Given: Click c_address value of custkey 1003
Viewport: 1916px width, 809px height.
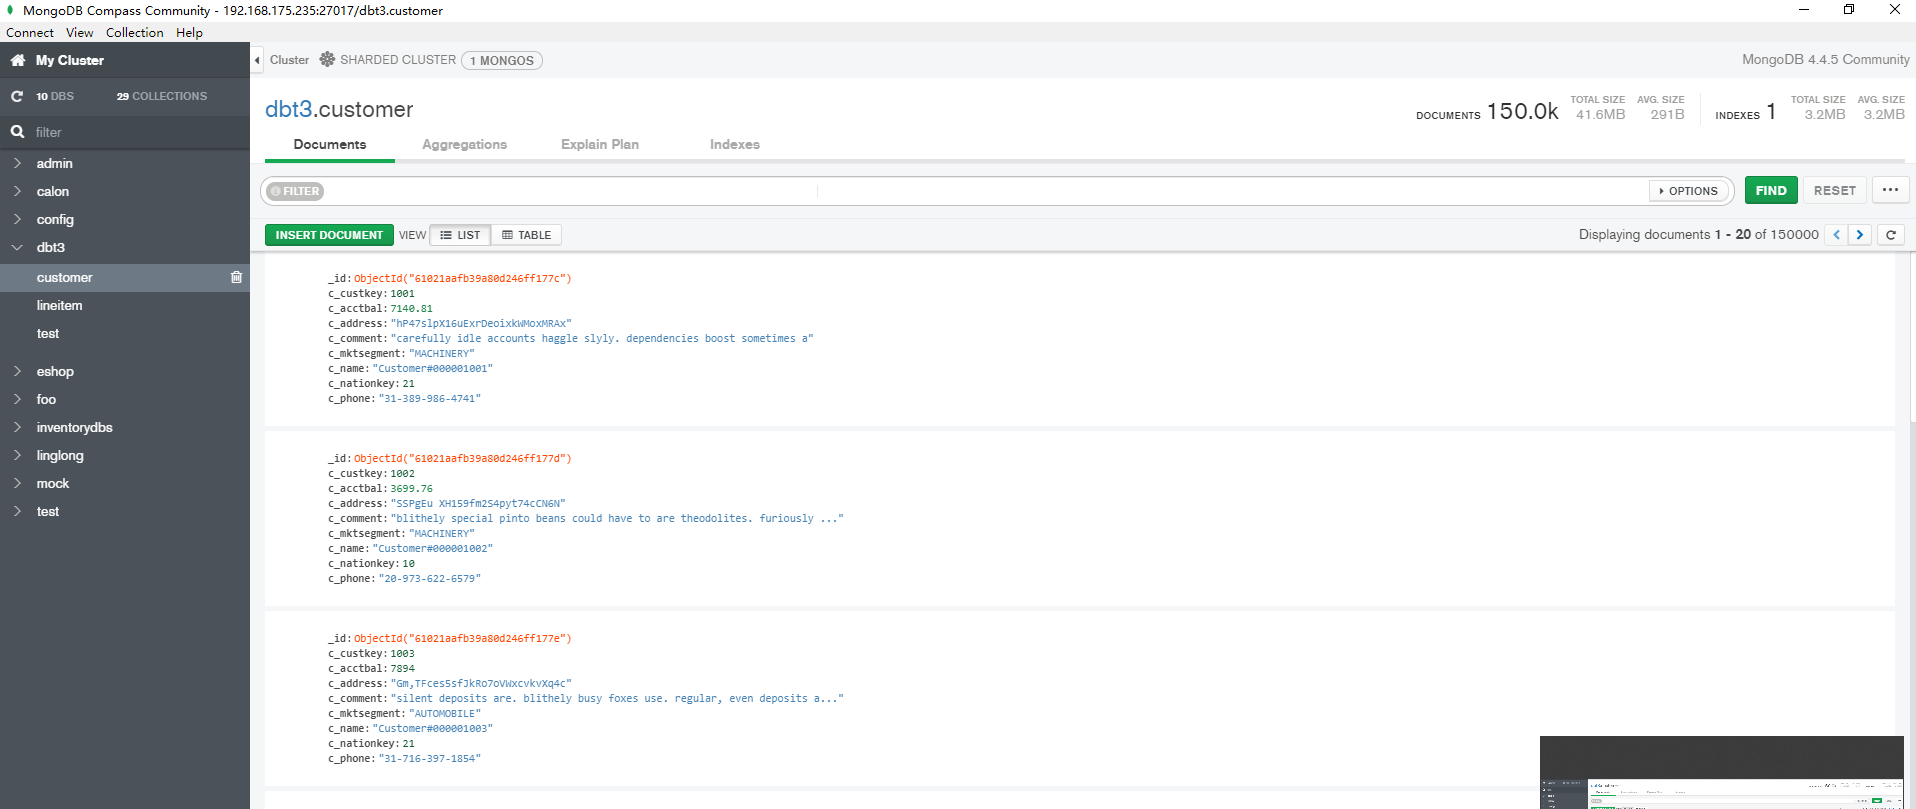Looking at the screenshot, I should click(481, 684).
